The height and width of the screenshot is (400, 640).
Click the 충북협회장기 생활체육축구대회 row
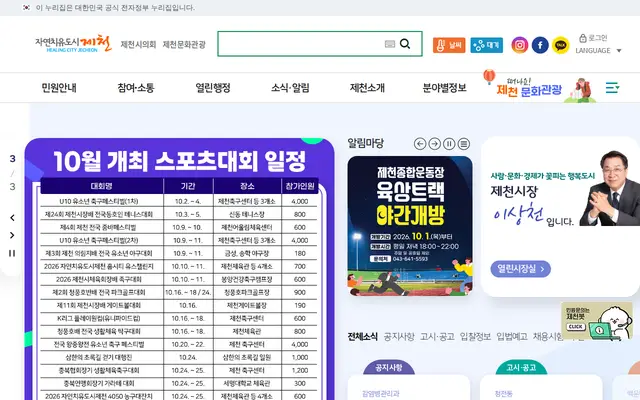pos(179,370)
